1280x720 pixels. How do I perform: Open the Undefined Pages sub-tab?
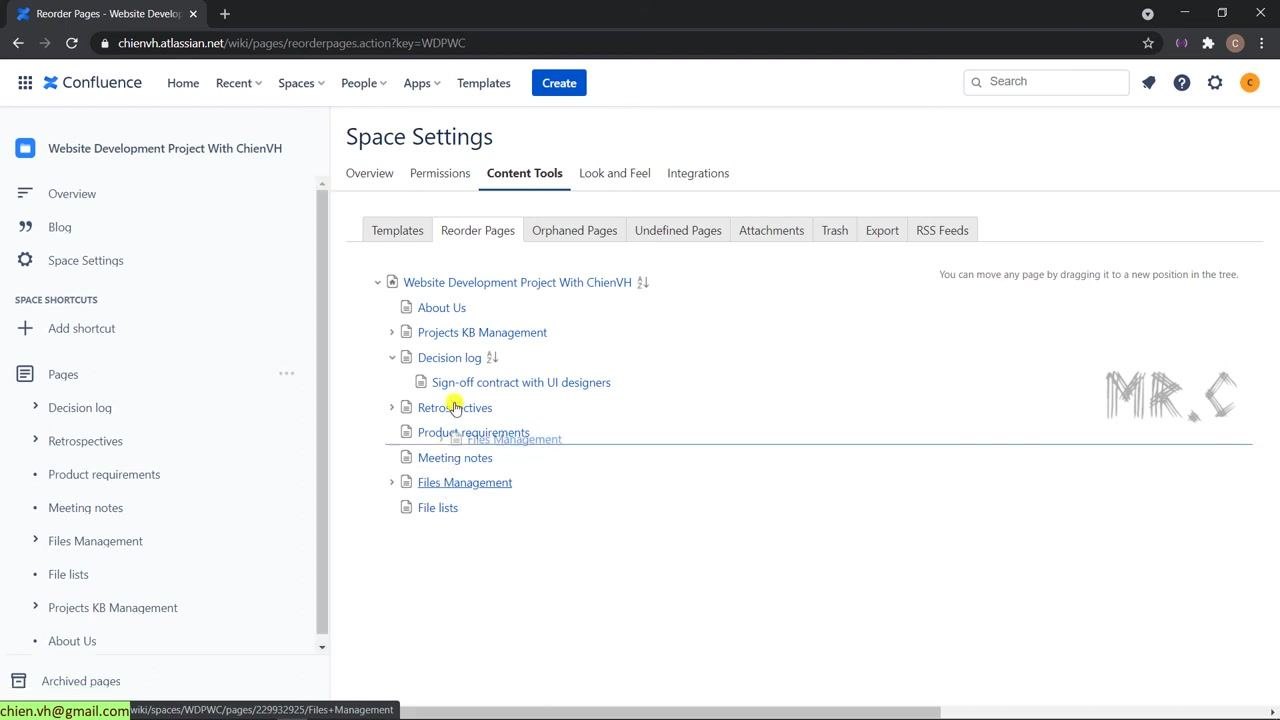click(678, 230)
